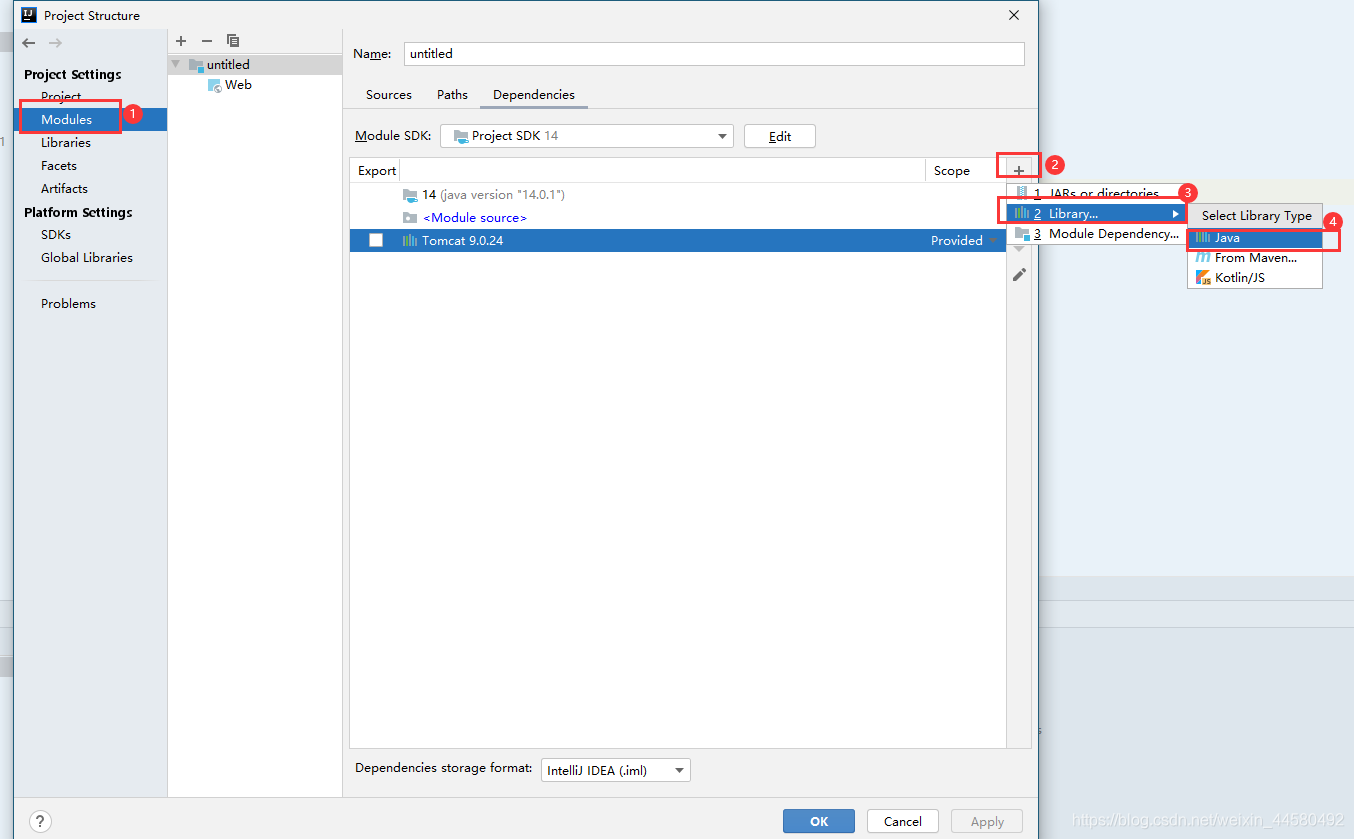Open Dependencies storage format dropdown
The height and width of the screenshot is (839, 1354).
[616, 770]
